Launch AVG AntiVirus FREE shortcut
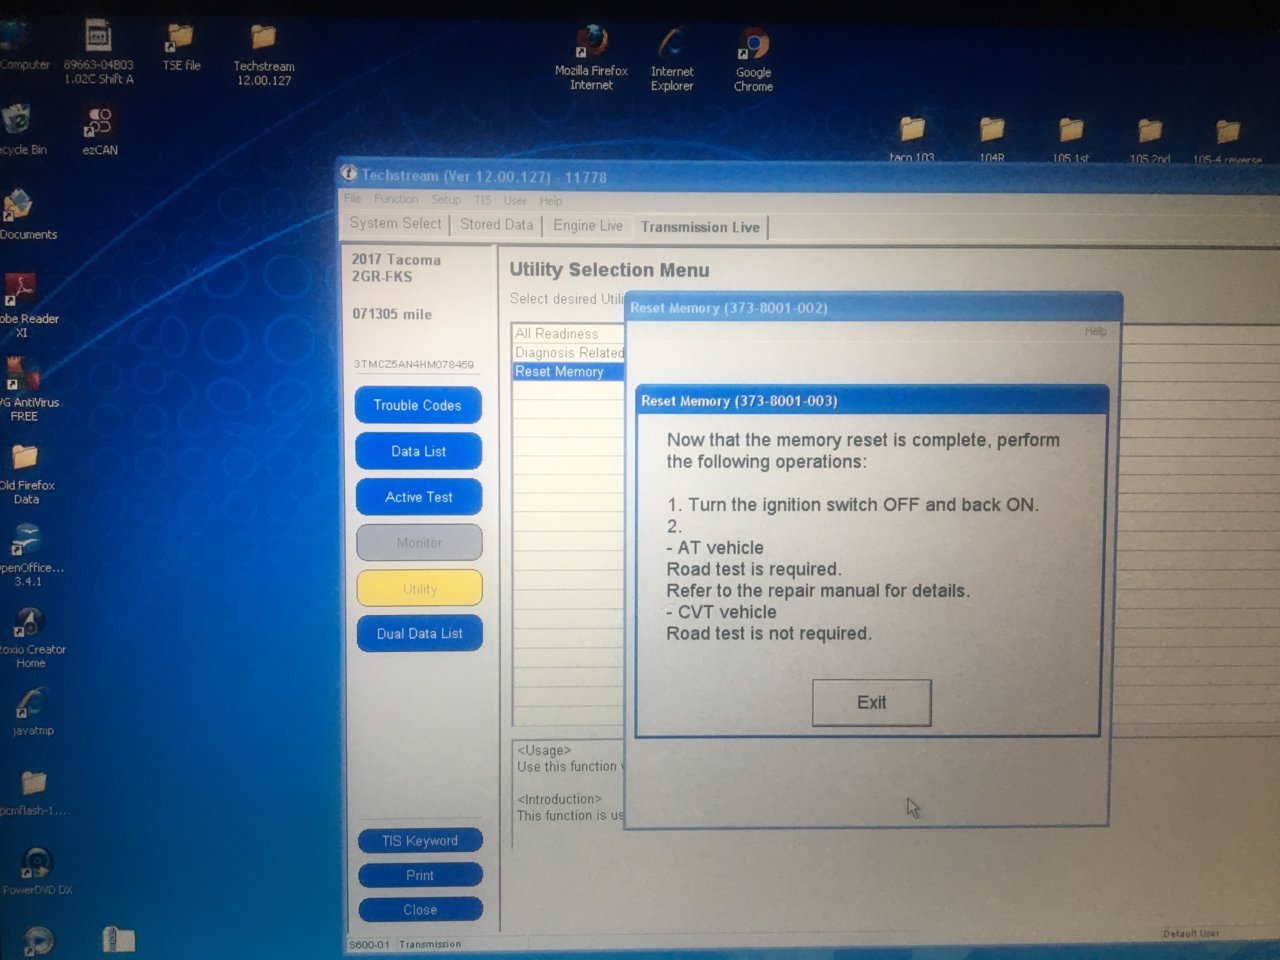The width and height of the screenshot is (1280, 960). (27, 389)
